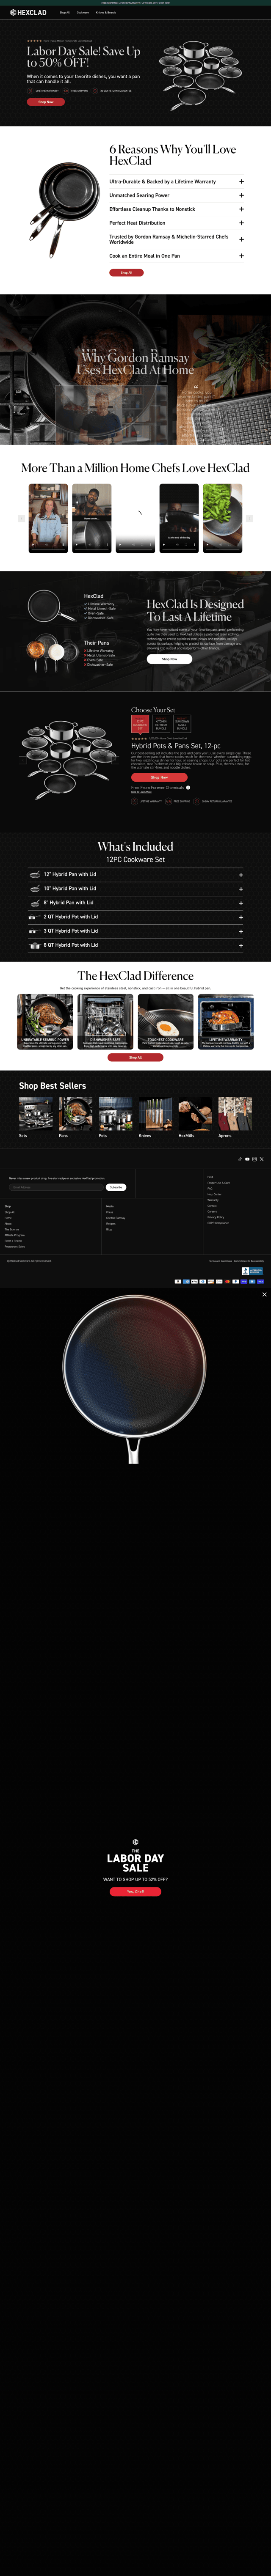The width and height of the screenshot is (271, 2576).
Task: Open Aprons best seller thumbnail
Action: (234, 1114)
